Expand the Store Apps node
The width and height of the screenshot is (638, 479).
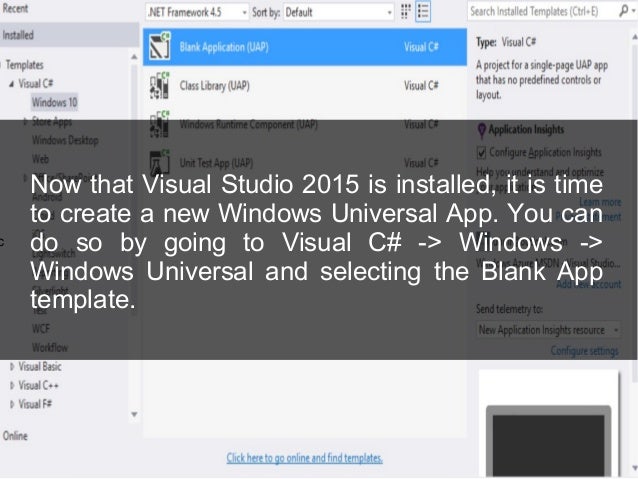(25, 121)
